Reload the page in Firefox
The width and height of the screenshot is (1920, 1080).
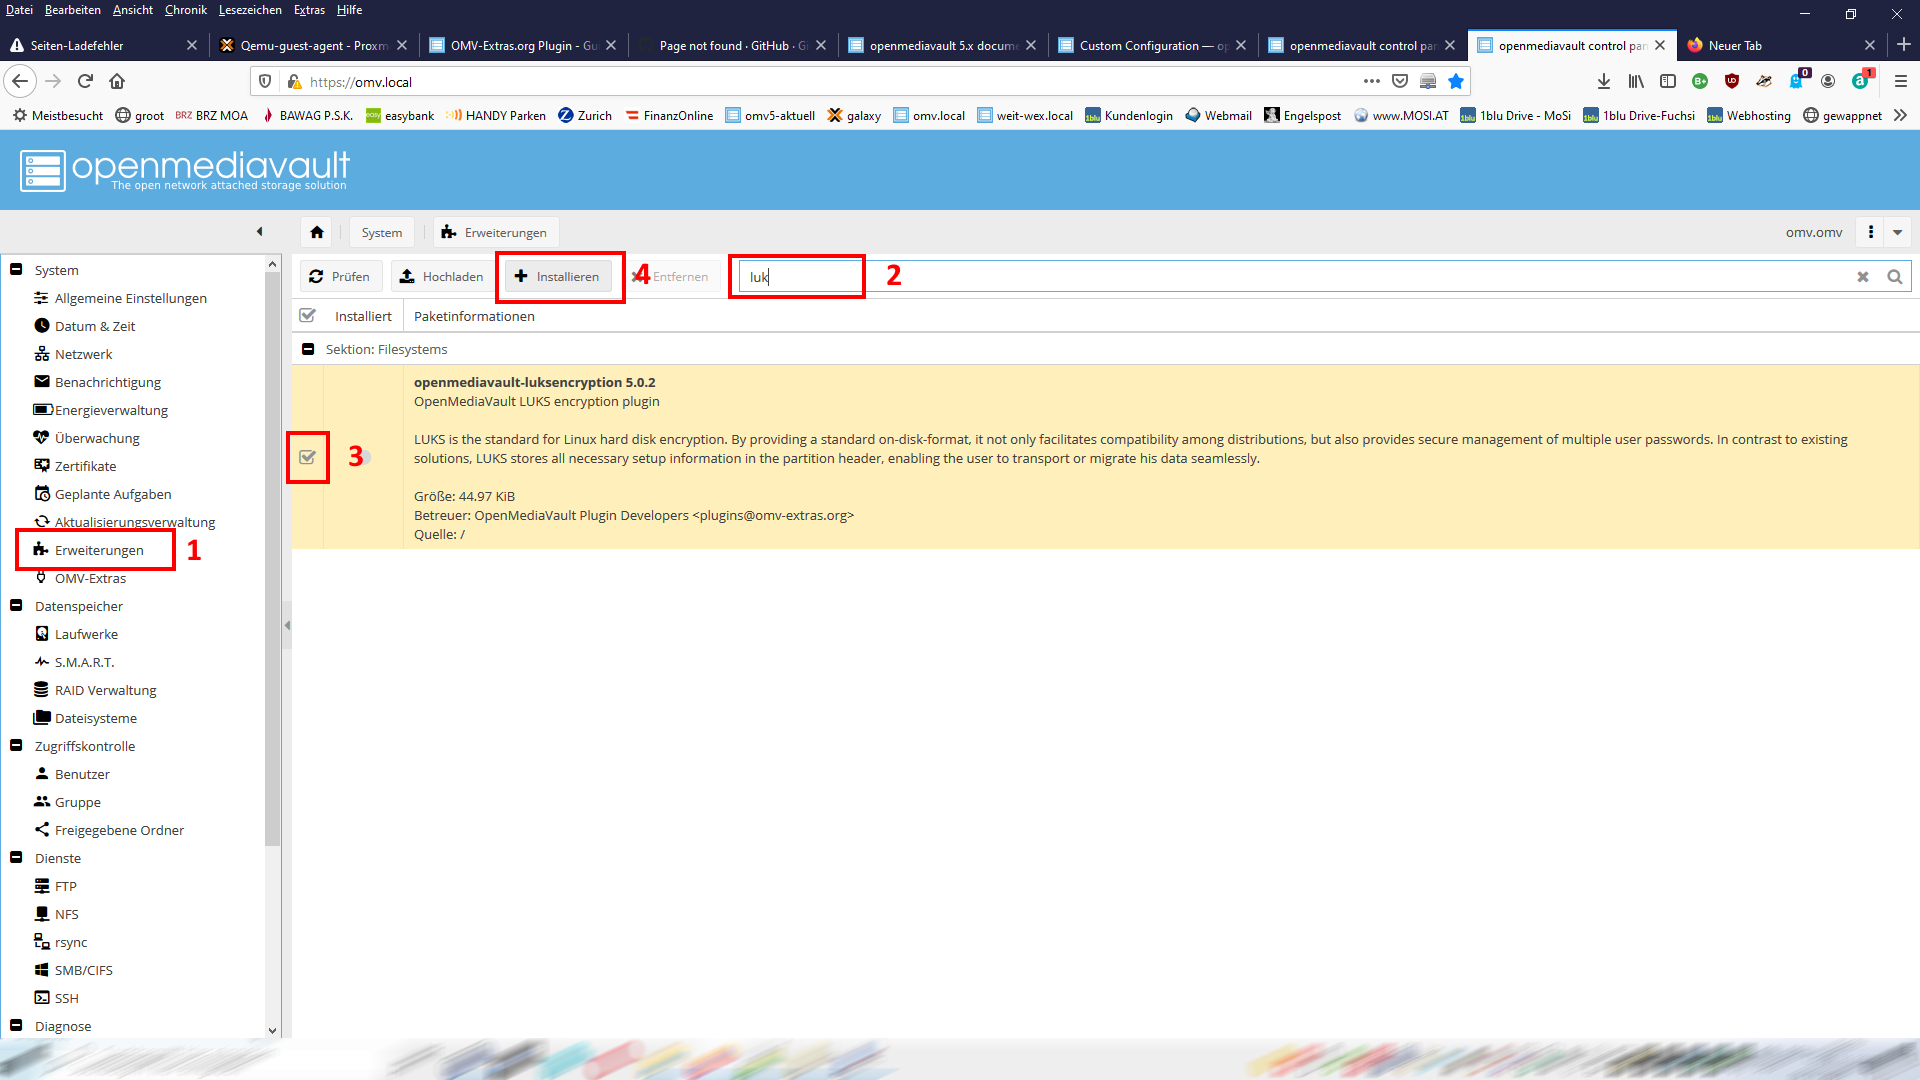86,81
